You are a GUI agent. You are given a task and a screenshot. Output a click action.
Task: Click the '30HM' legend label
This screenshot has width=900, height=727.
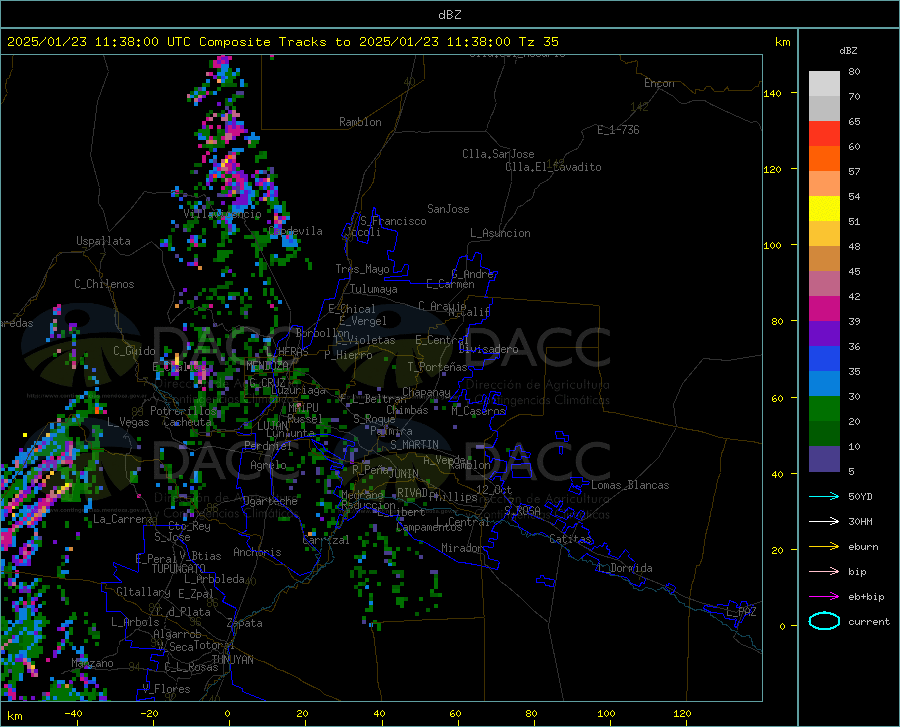pos(860,522)
